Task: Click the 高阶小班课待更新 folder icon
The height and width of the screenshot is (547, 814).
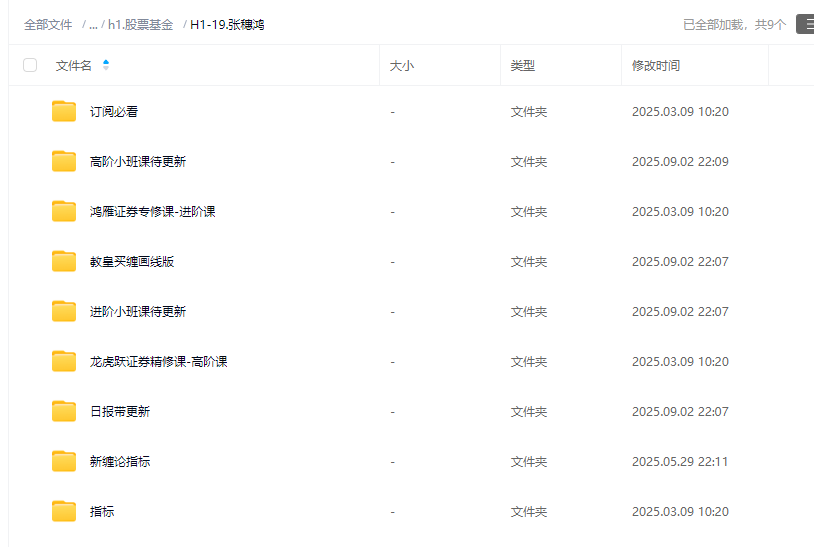Action: pyautogui.click(x=64, y=162)
